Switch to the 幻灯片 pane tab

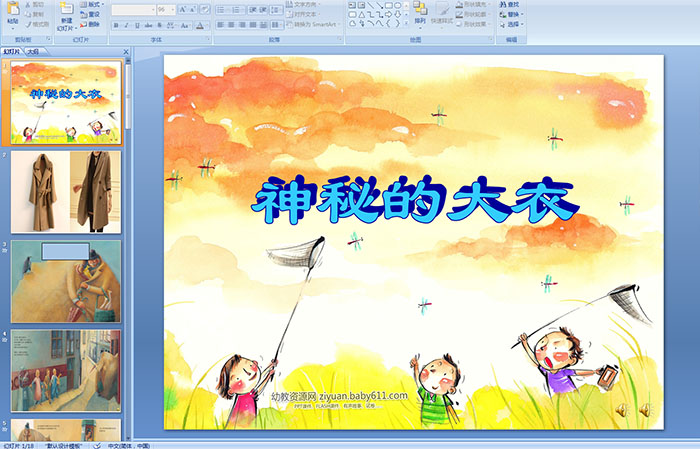click(12, 51)
